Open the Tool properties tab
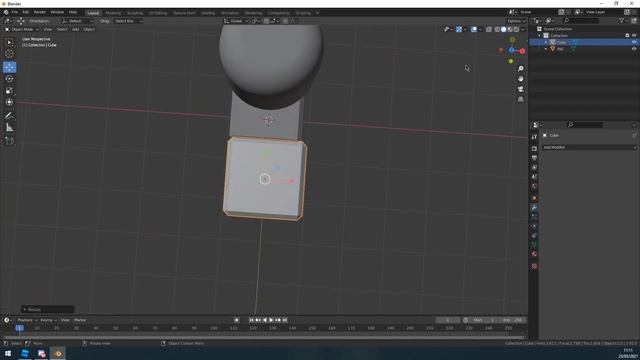640x360 pixels. (534, 137)
